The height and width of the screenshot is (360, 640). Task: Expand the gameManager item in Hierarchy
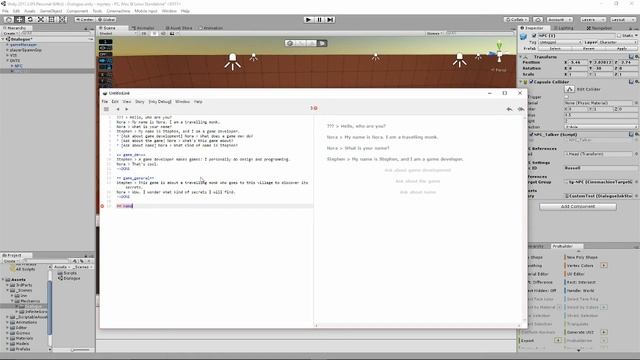7,44
